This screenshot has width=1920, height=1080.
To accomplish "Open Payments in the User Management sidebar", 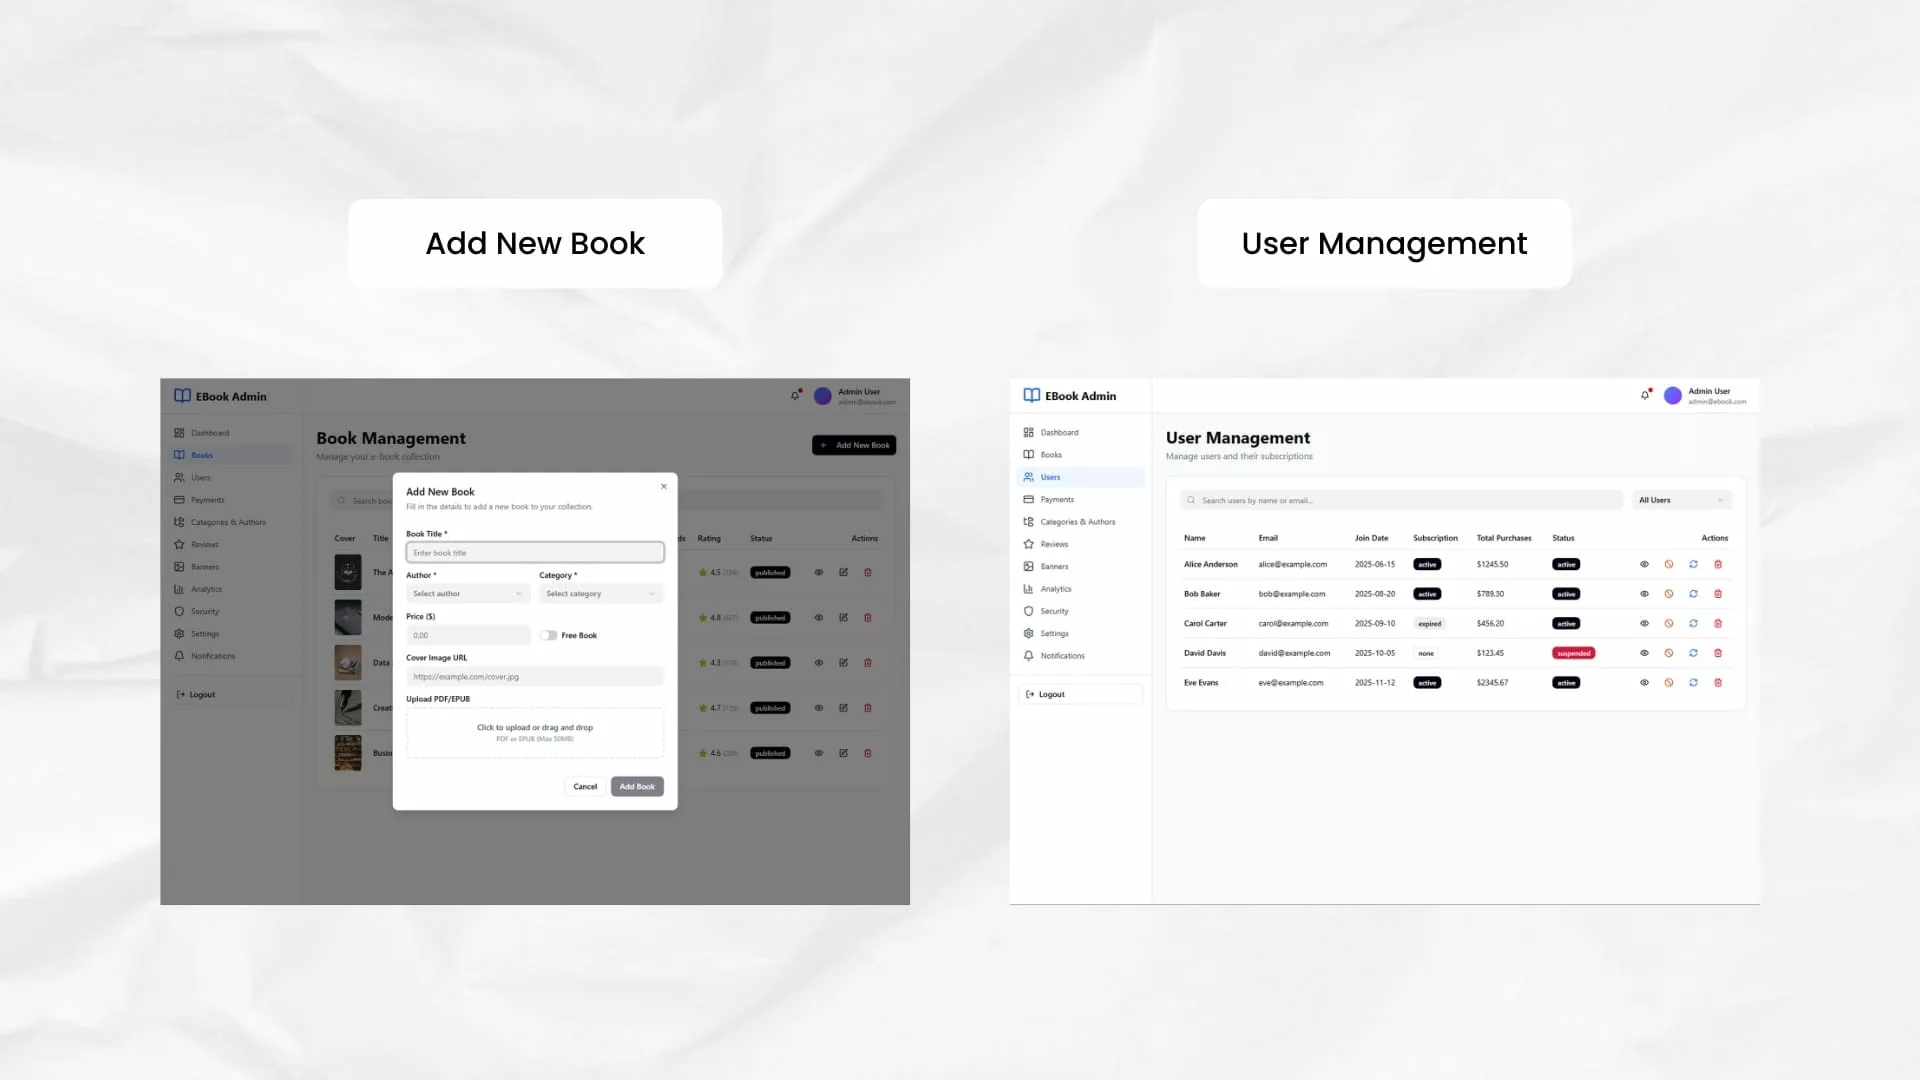I will click(1056, 500).
